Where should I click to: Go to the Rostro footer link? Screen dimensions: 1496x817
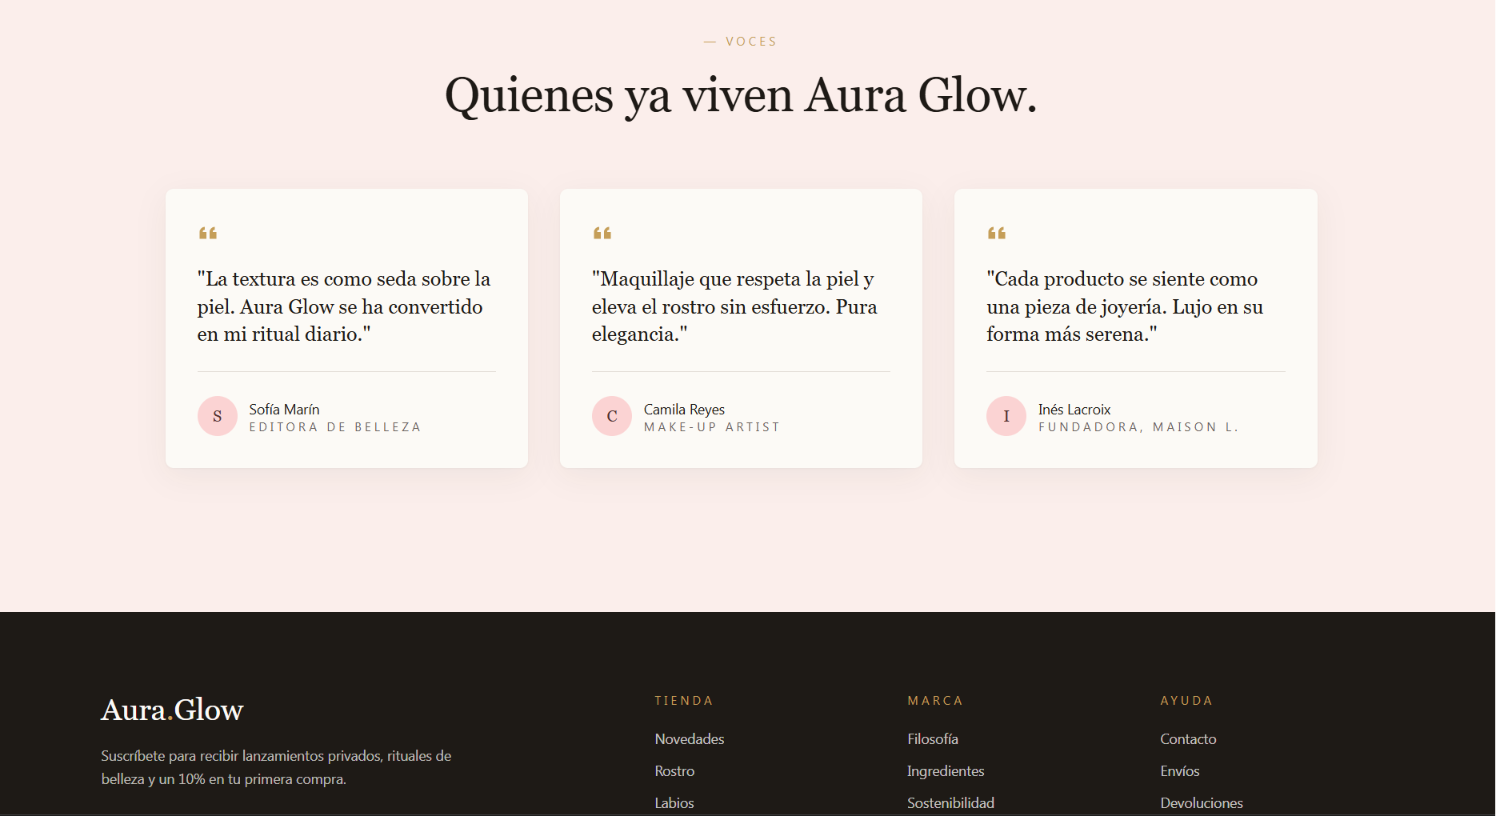coord(675,771)
